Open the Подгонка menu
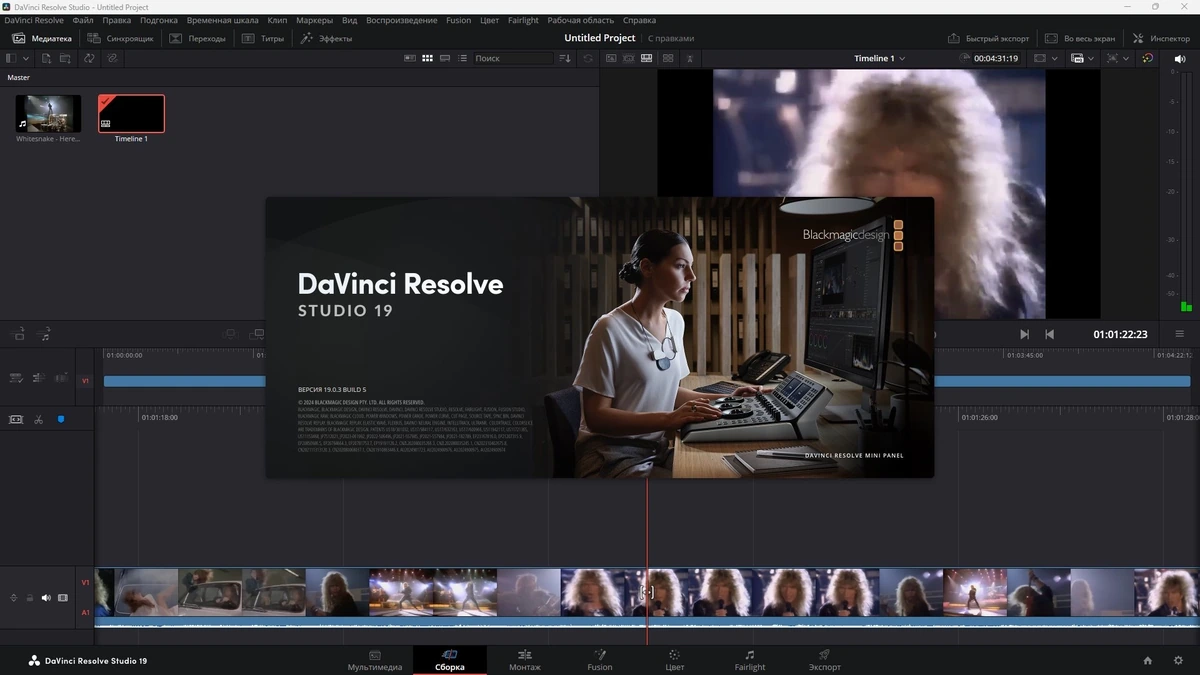Image resolution: width=1200 pixels, height=675 pixels. (159, 20)
